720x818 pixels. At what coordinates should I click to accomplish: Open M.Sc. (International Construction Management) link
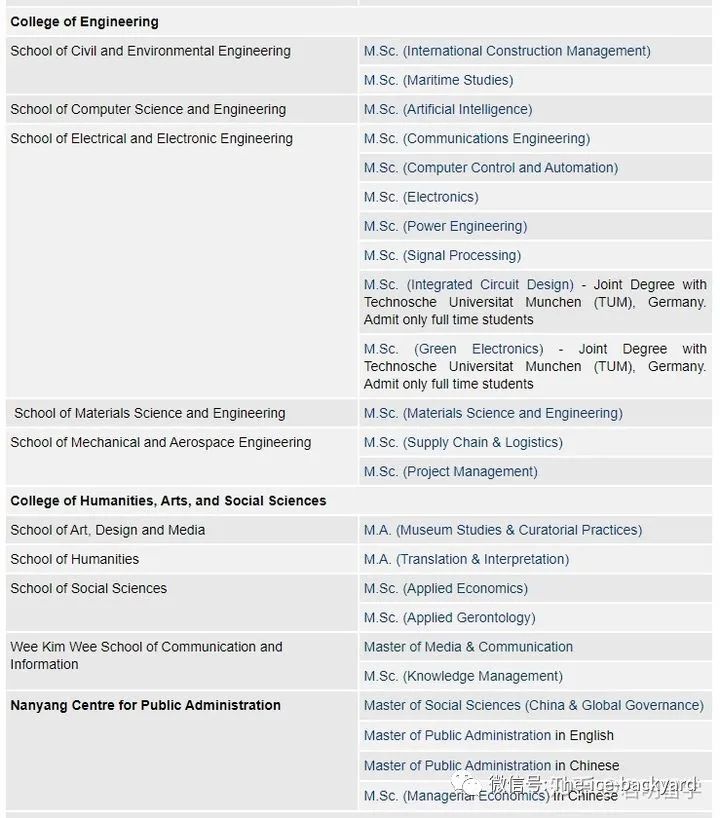pos(507,51)
